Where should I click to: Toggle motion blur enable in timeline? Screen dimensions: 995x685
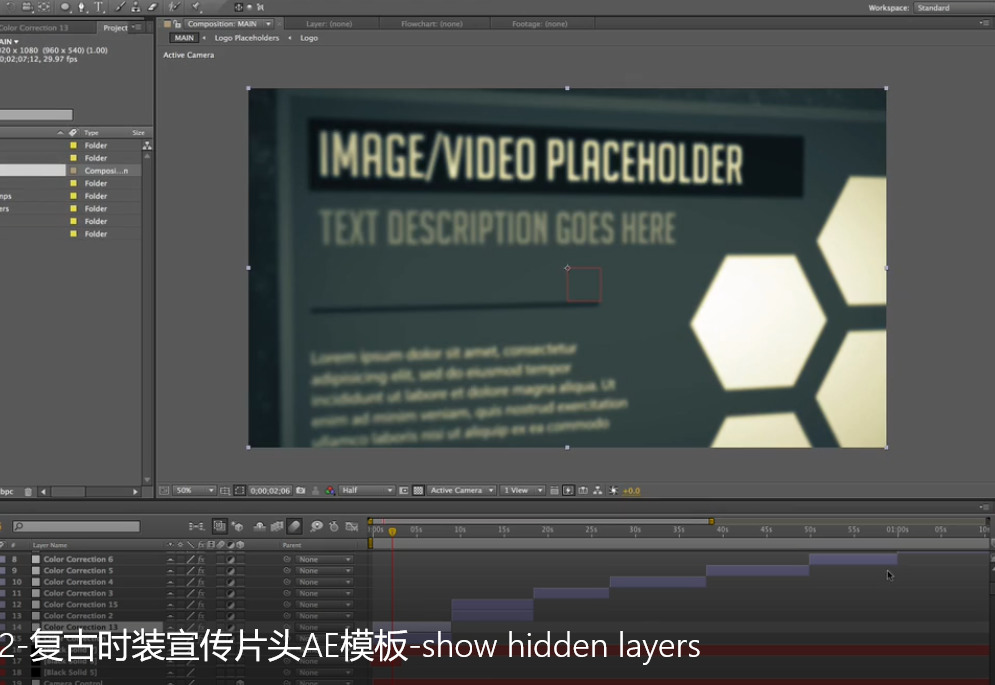pyautogui.click(x=295, y=526)
